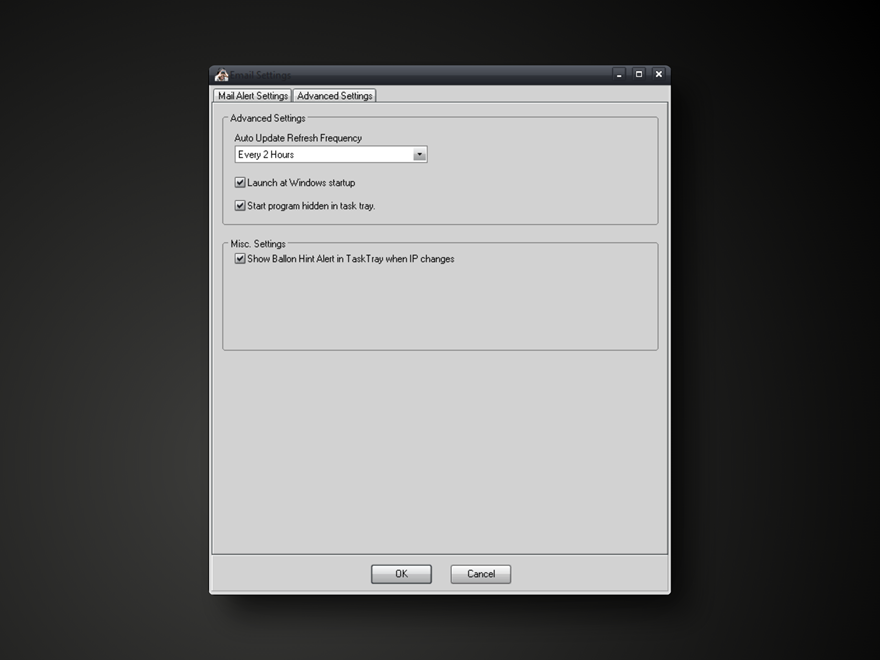Open the Auto Update Refresh Frequency dropdown arrow
Viewport: 880px width, 660px height.
click(420, 155)
